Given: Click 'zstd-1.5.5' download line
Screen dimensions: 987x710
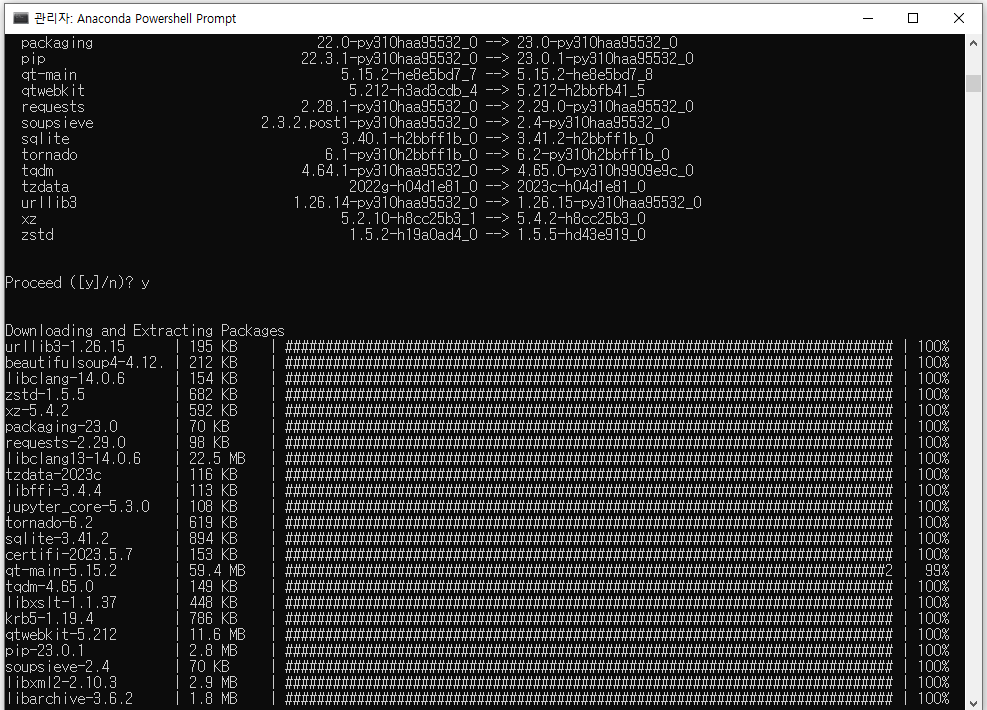Looking at the screenshot, I should [477, 395].
